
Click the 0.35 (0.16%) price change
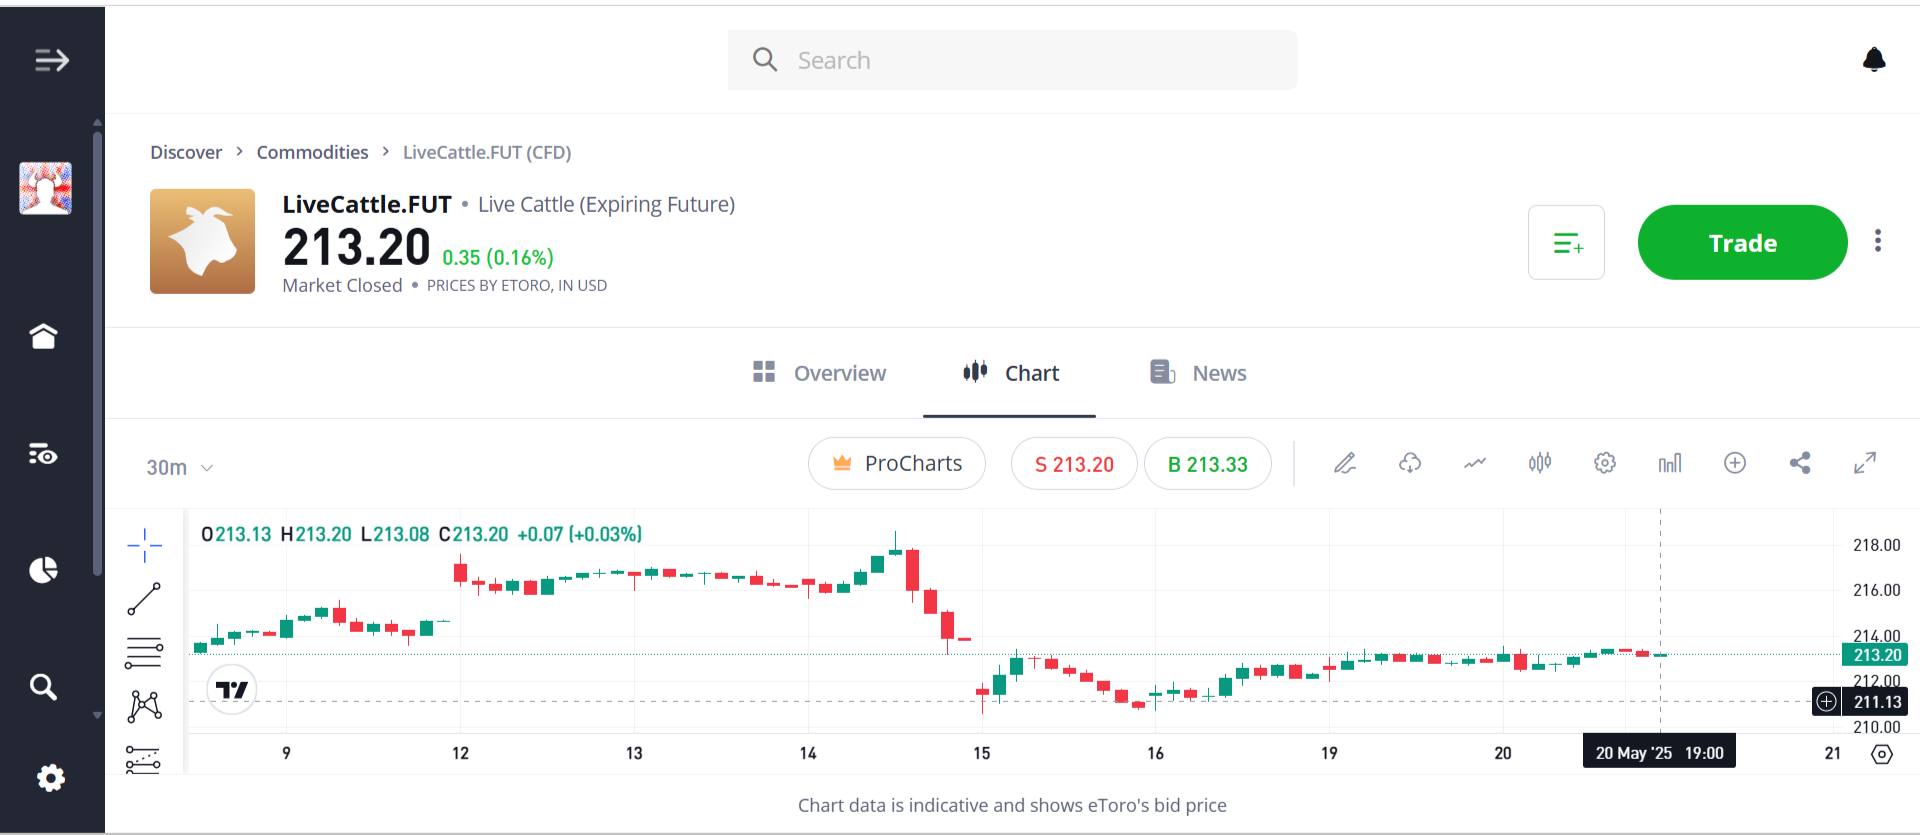498,257
